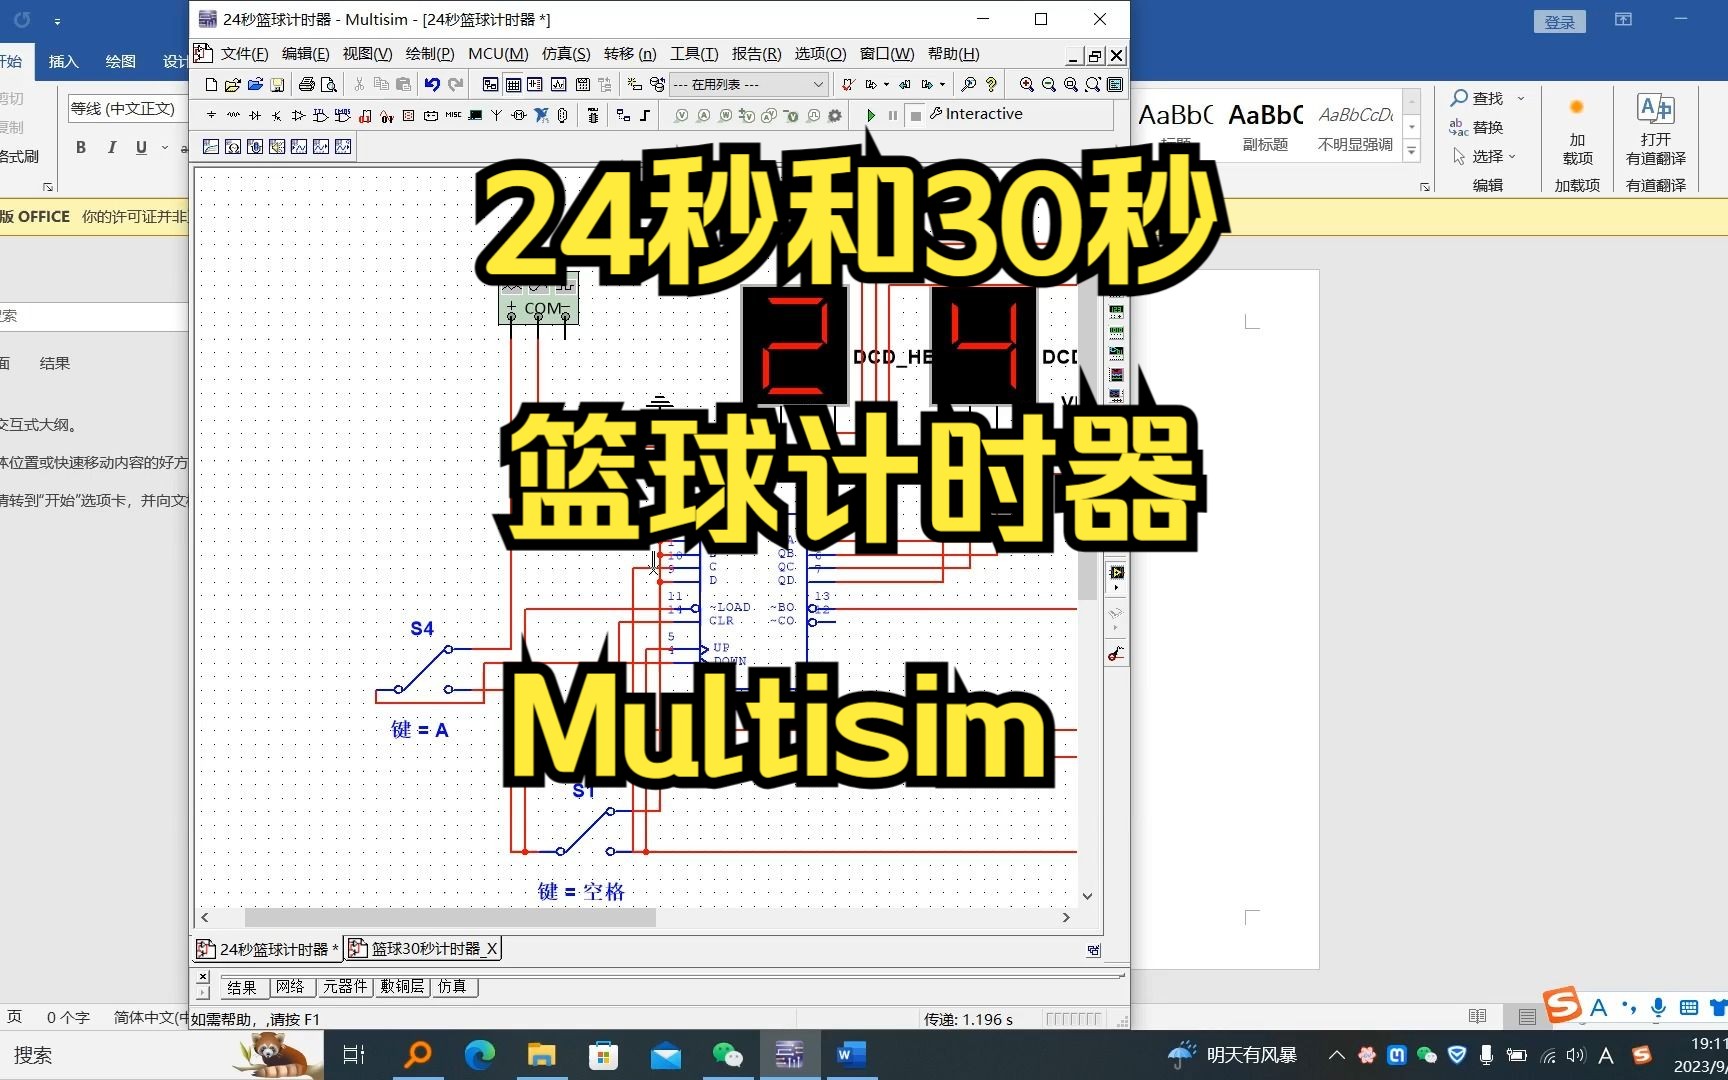Open Word ribbon display options
This screenshot has width=1728, height=1080.
coord(1623,20)
